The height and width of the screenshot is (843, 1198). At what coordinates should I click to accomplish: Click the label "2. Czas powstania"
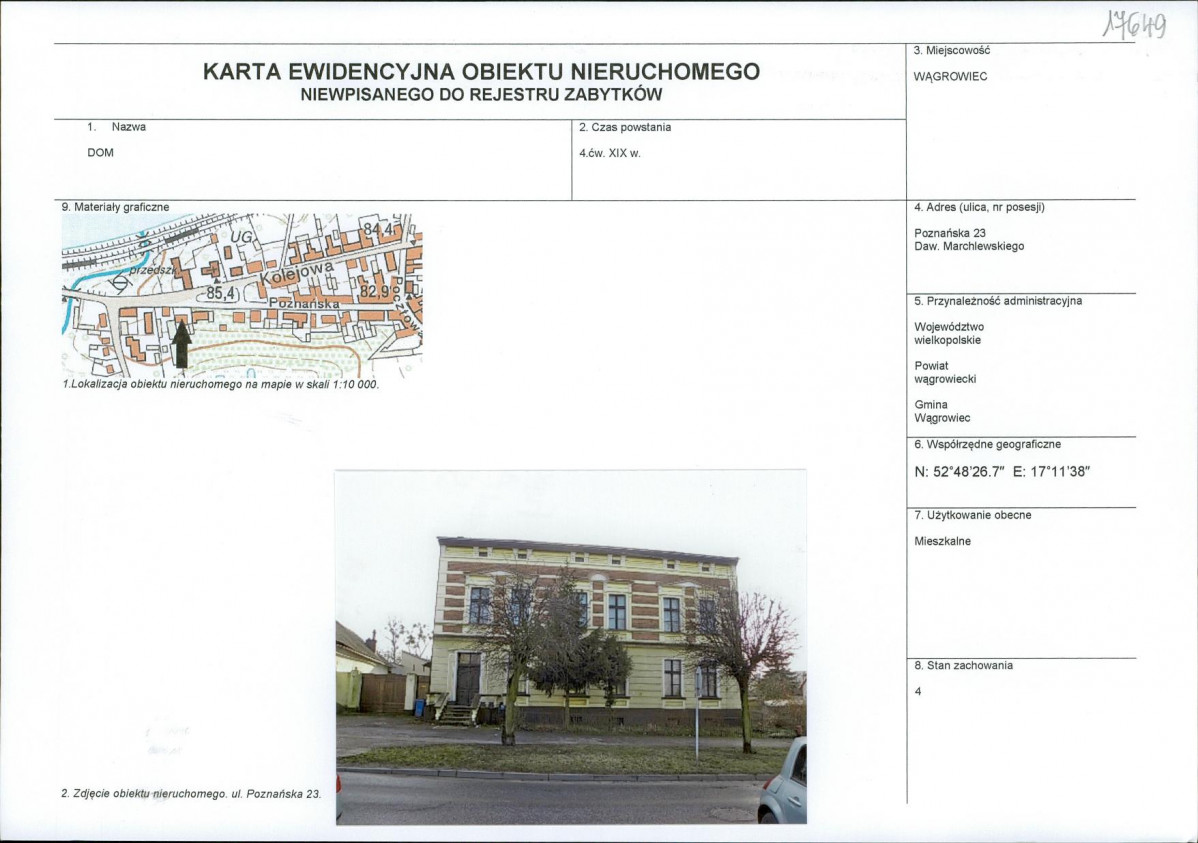(x=625, y=127)
